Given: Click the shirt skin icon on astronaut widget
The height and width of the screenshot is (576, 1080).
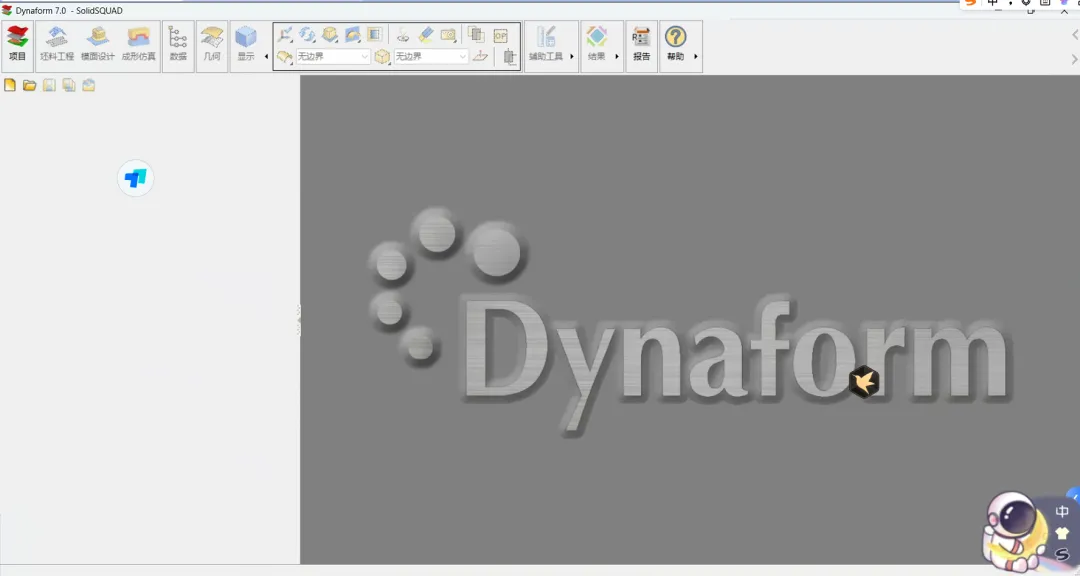Looking at the screenshot, I should [x=1062, y=533].
